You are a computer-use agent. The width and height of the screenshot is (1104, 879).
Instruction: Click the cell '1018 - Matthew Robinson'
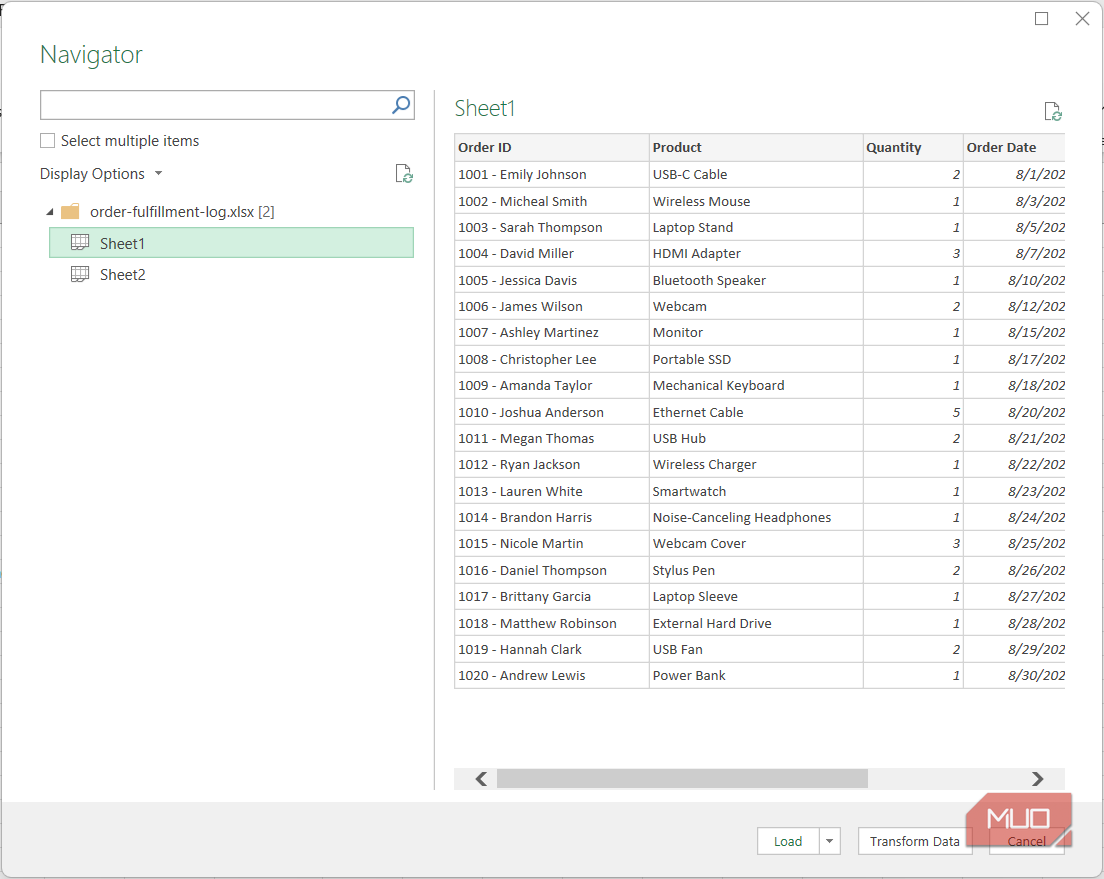[x=552, y=623]
